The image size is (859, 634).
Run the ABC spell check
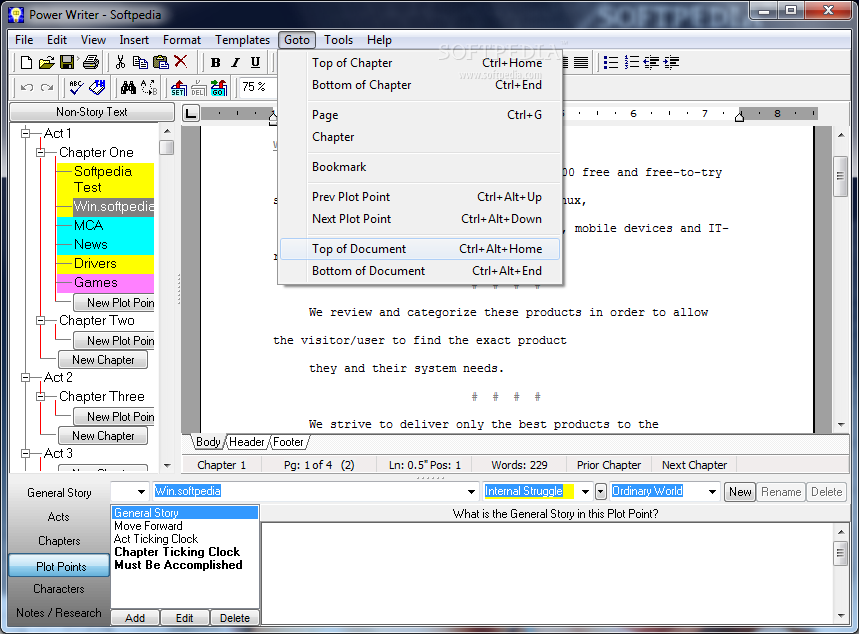pos(76,87)
